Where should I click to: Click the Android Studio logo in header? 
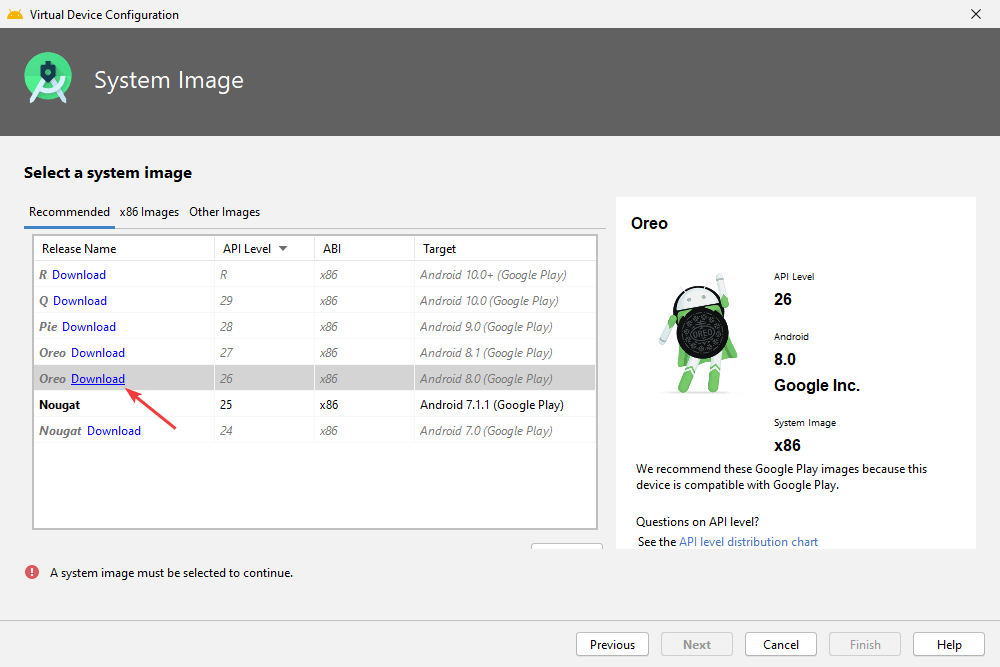pyautogui.click(x=48, y=80)
